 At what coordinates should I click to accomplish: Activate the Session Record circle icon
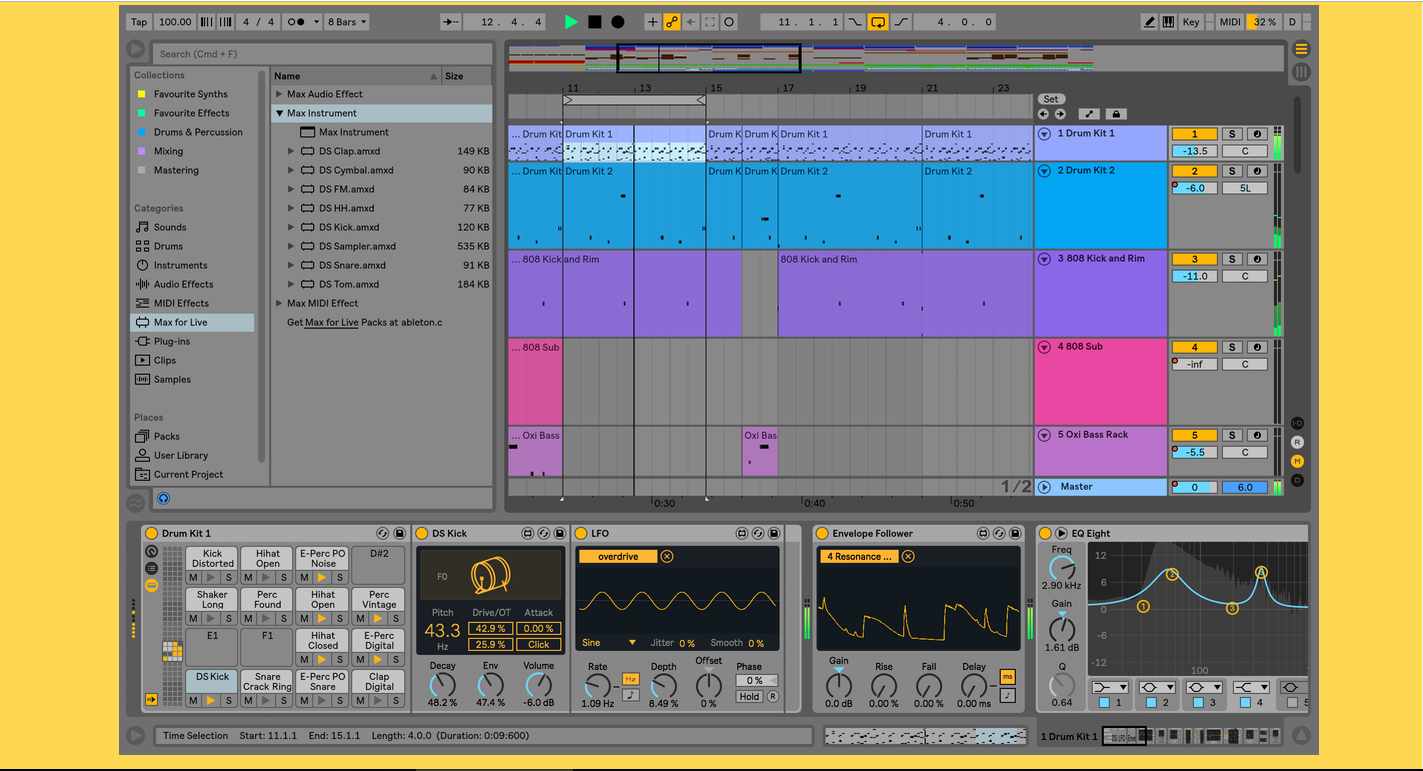729,22
